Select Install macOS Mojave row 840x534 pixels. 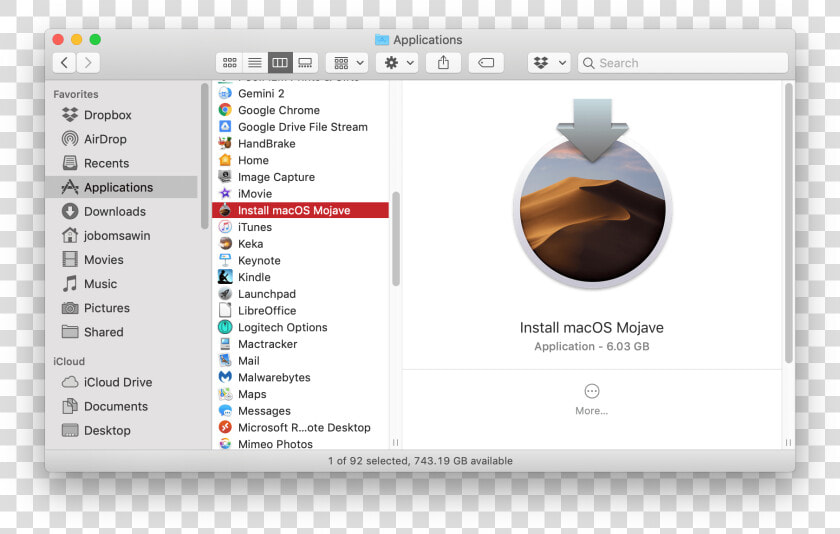(301, 210)
